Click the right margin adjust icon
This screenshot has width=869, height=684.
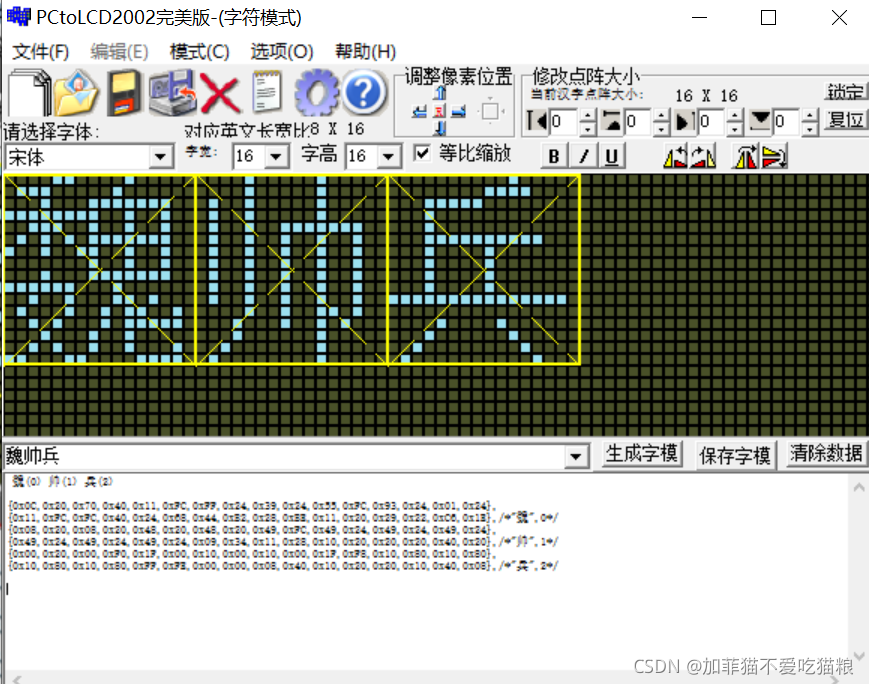685,121
